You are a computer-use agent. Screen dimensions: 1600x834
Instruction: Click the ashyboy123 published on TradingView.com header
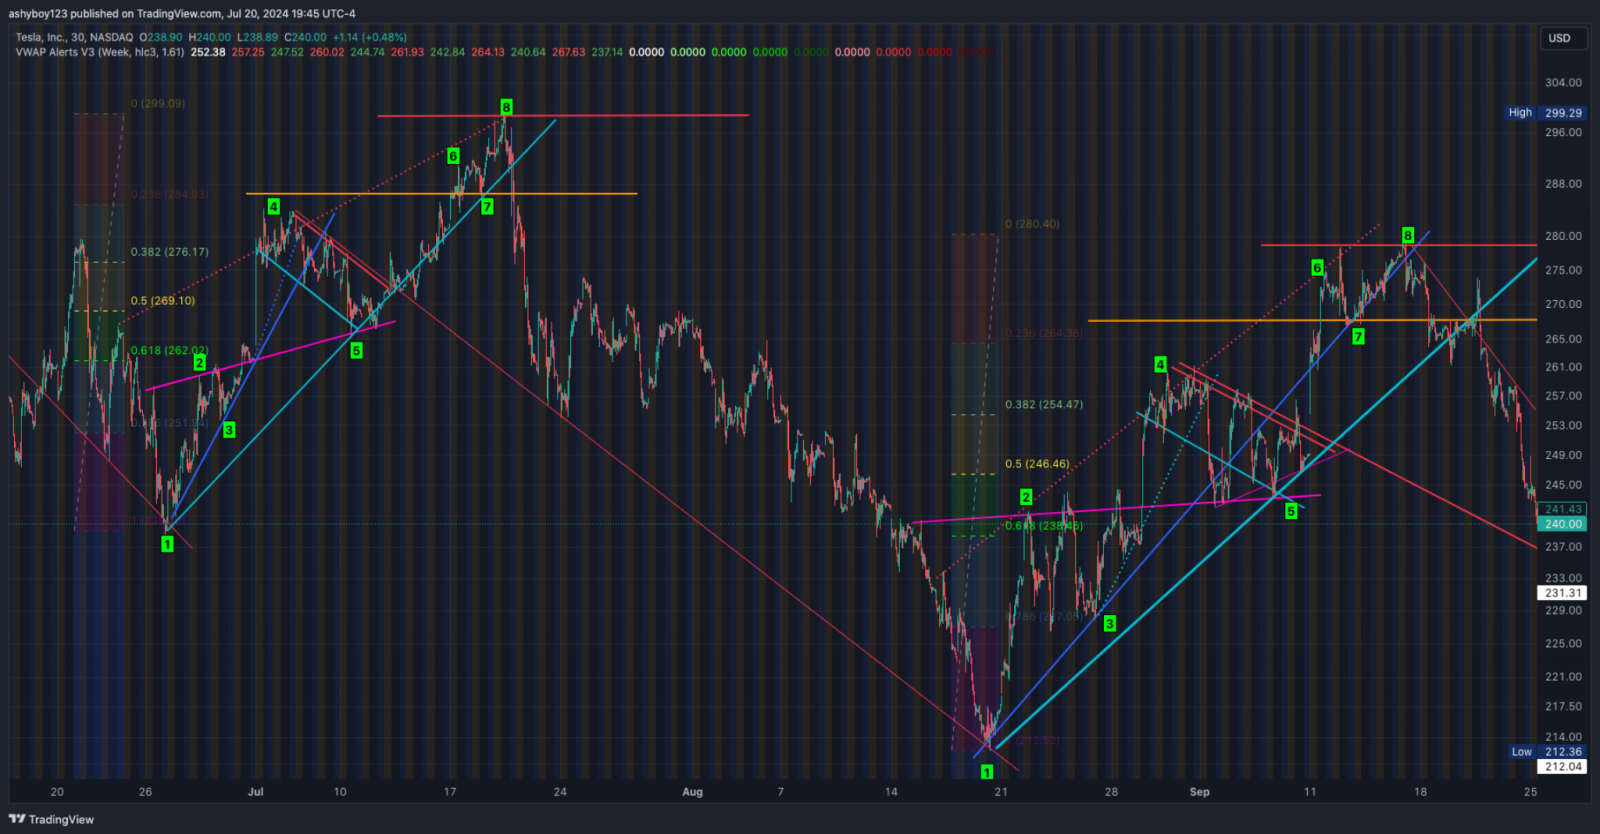[x=182, y=14]
